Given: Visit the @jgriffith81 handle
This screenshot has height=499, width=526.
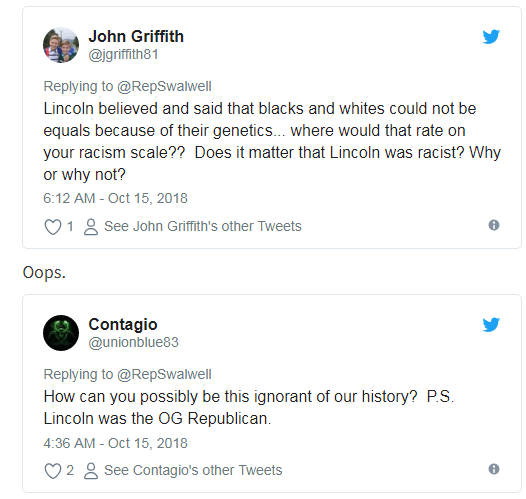Looking at the screenshot, I should 123,54.
